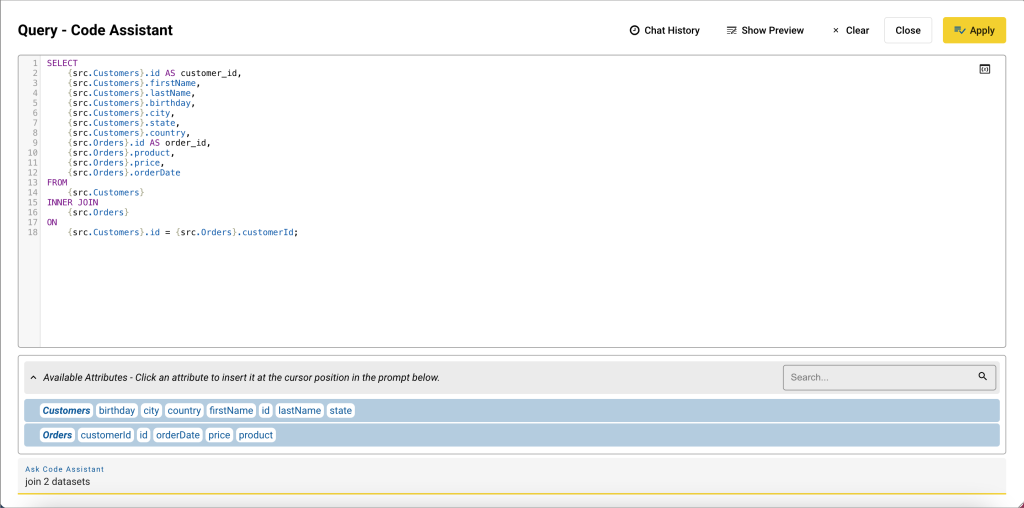This screenshot has height=508, width=1024.
Task: Click the Show Preview icon
Action: (732, 31)
